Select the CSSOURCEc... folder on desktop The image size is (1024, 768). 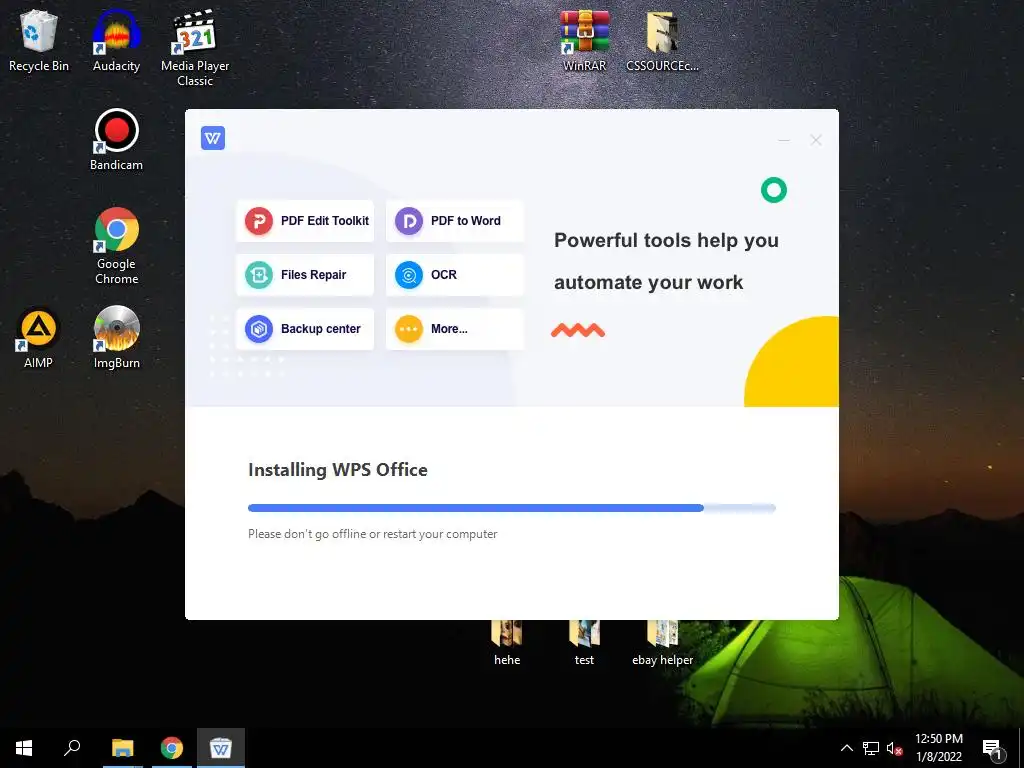coord(662,41)
